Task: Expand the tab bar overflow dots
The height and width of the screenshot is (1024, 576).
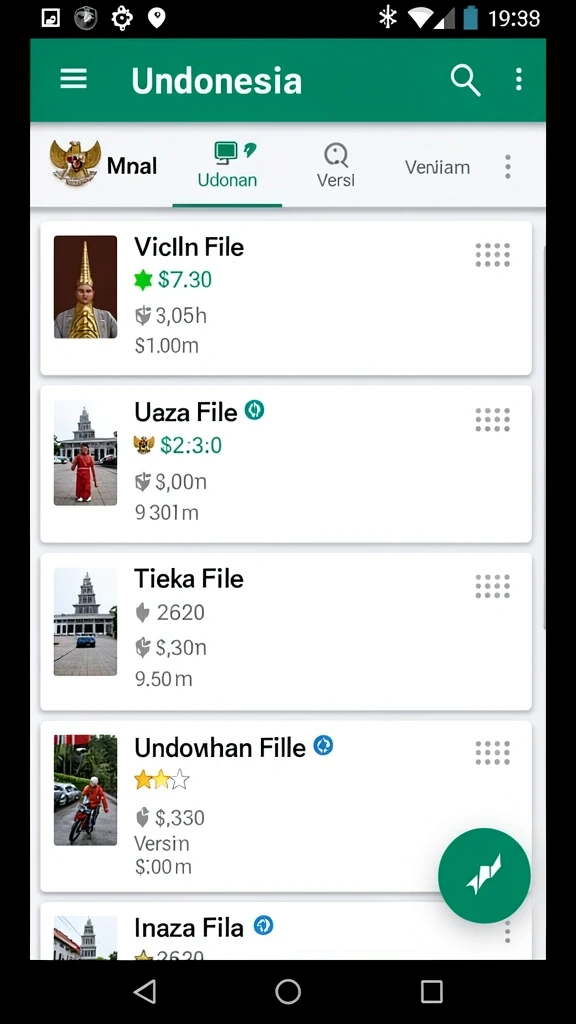Action: coord(507,167)
